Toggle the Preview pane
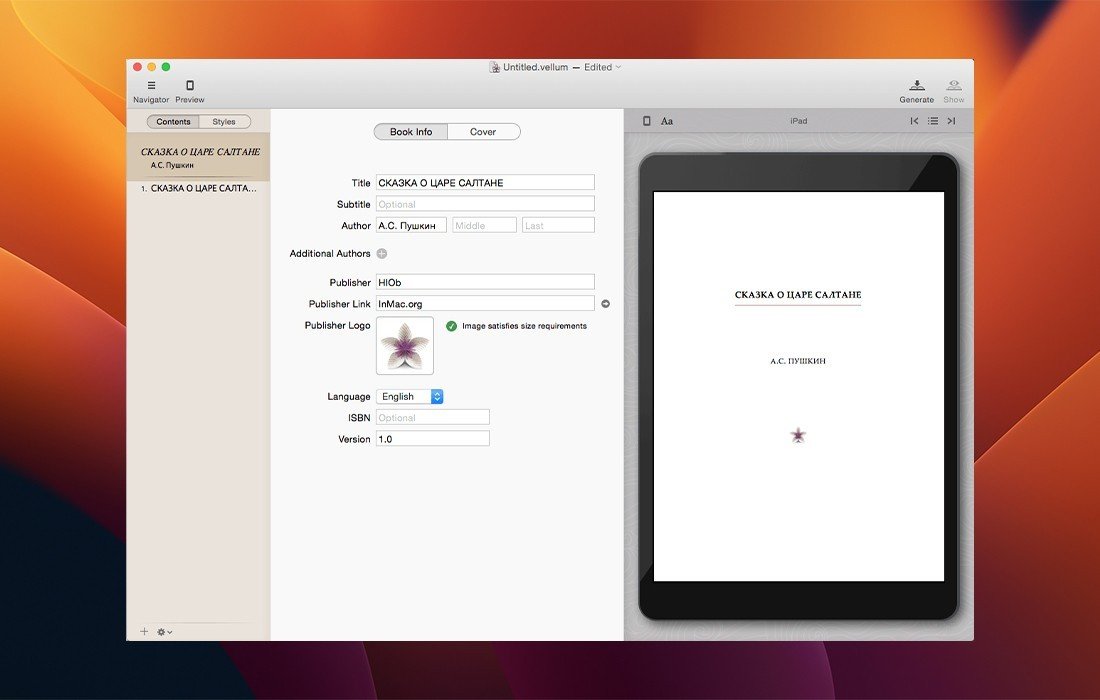The width and height of the screenshot is (1100, 700). tap(190, 85)
